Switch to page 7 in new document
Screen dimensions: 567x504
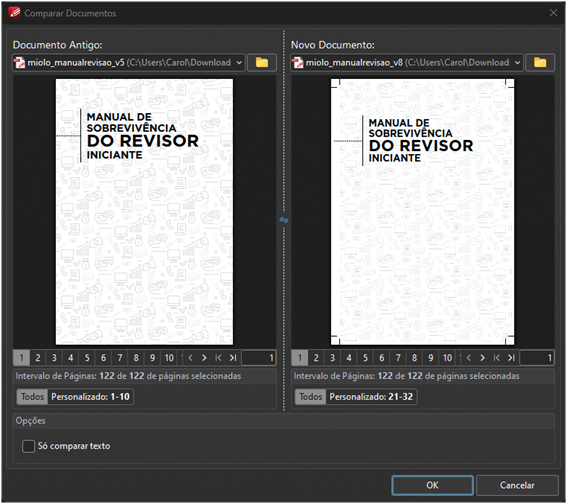398,358
